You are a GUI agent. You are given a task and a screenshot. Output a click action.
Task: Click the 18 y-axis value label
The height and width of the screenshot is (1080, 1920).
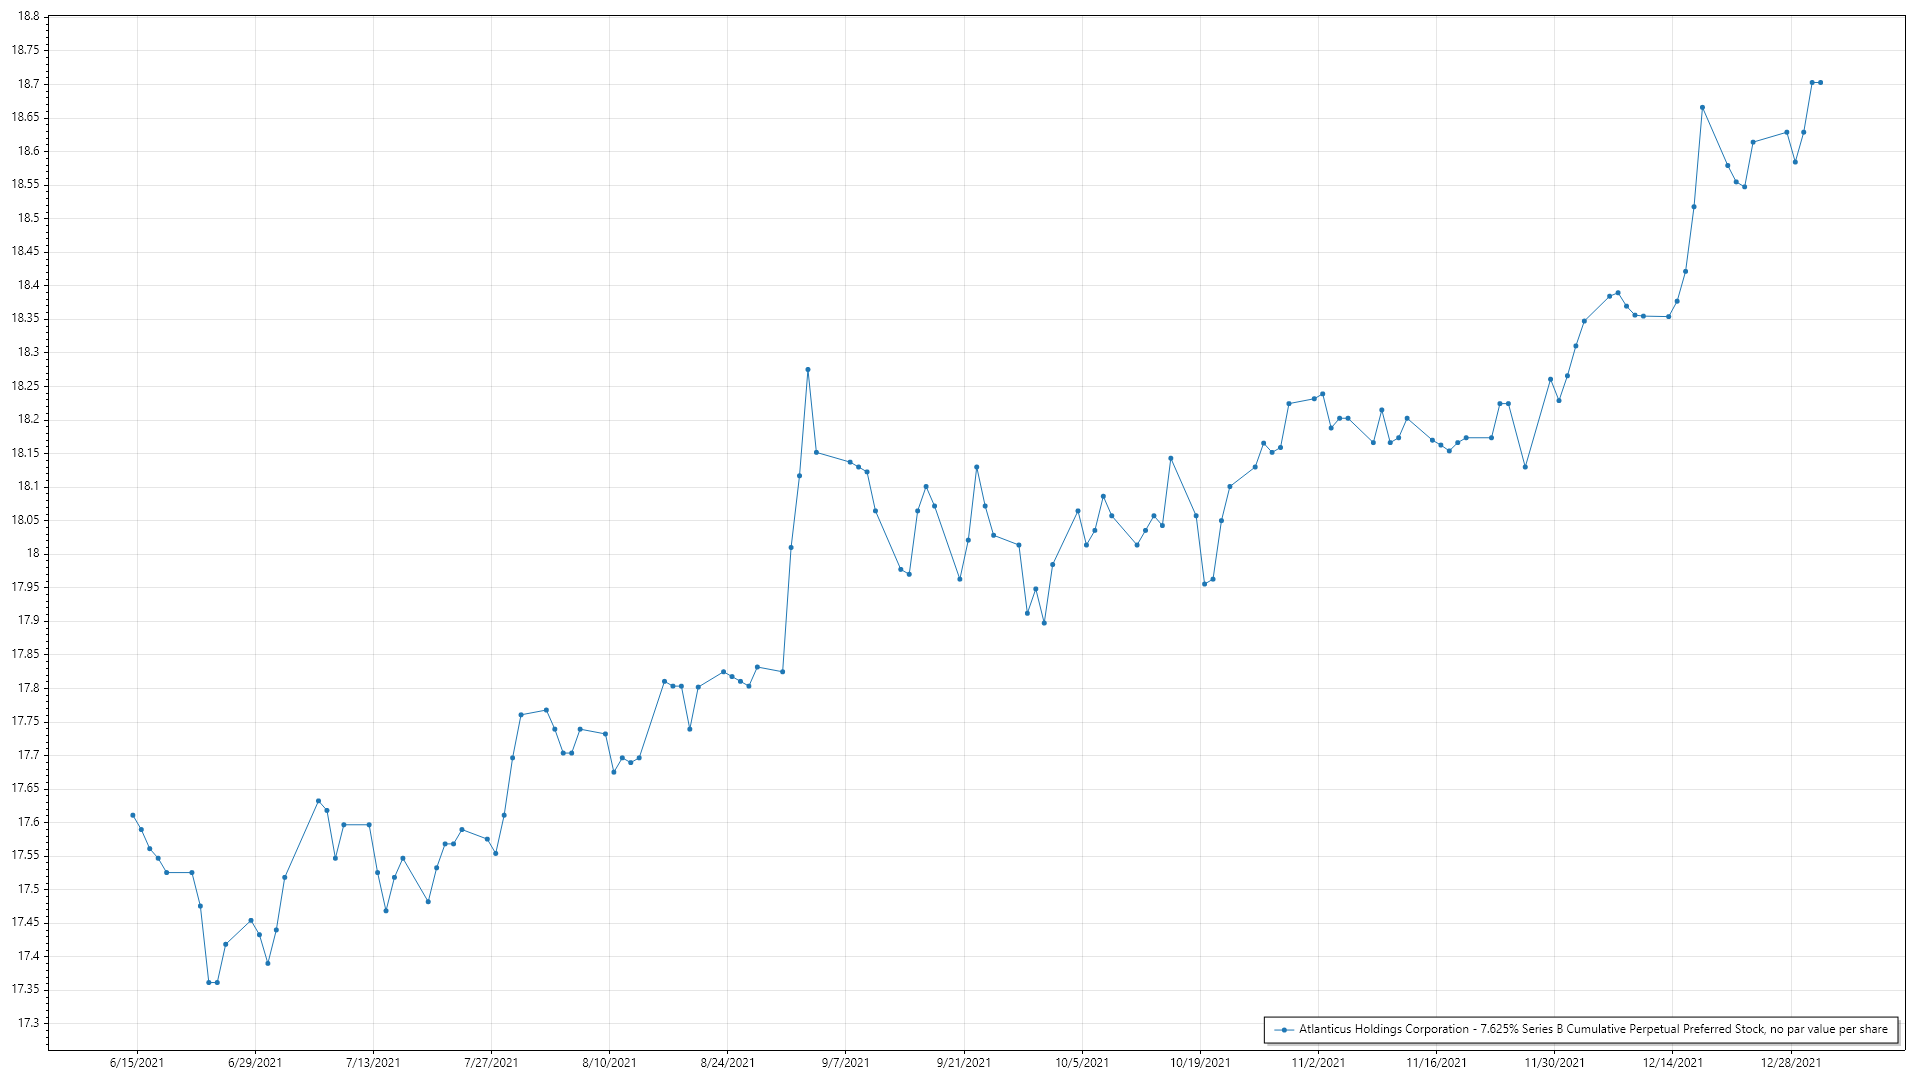(33, 554)
